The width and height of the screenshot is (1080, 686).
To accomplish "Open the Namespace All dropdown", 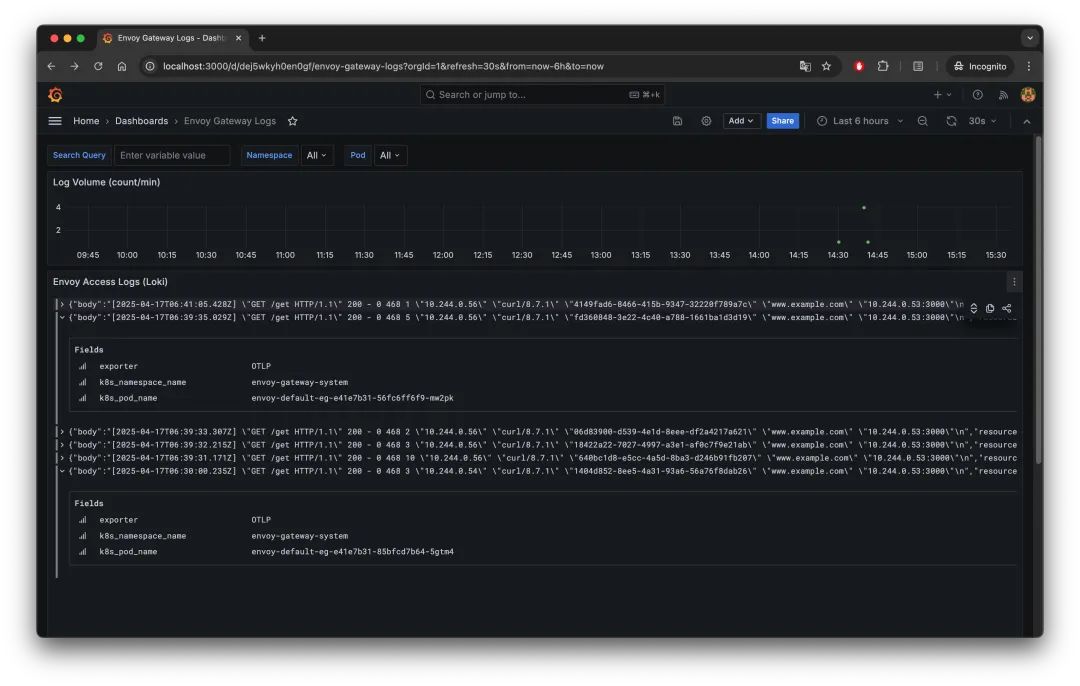I will [317, 156].
